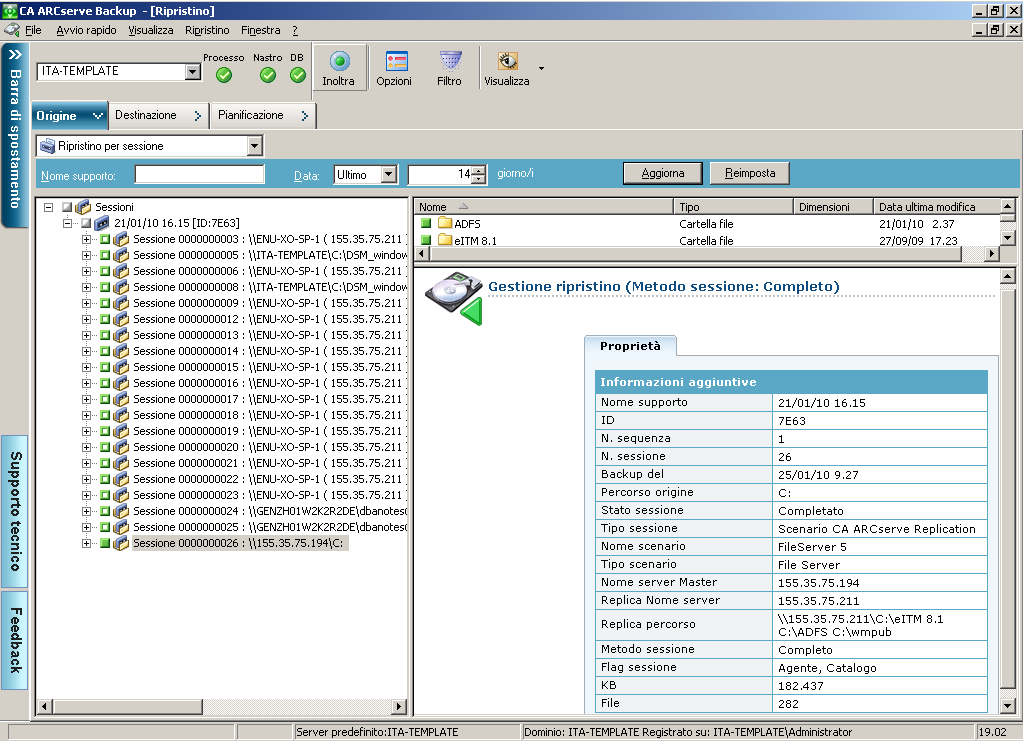Open the ITA-TEMPLATE server dropdown

point(193,72)
